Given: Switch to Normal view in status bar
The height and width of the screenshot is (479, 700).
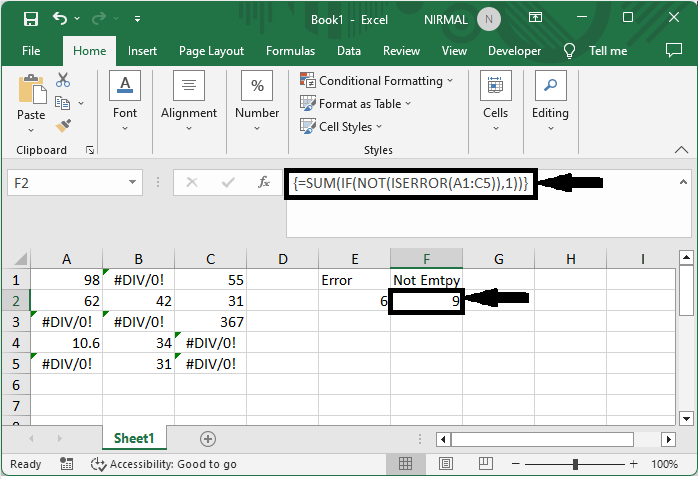Looking at the screenshot, I should (x=407, y=464).
